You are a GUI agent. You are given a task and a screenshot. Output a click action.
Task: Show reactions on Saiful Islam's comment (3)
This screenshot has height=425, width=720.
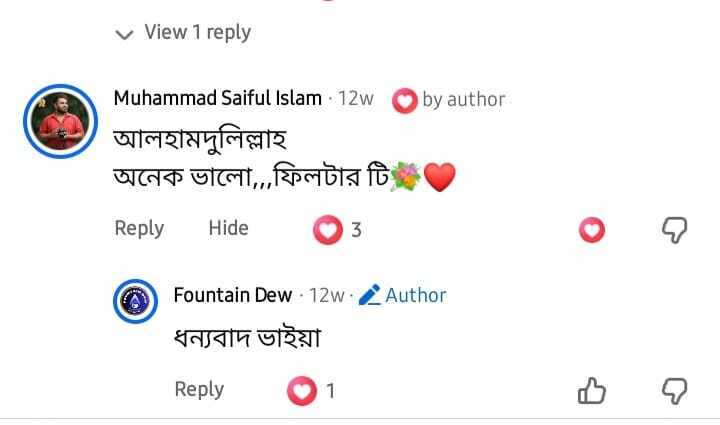(338, 229)
